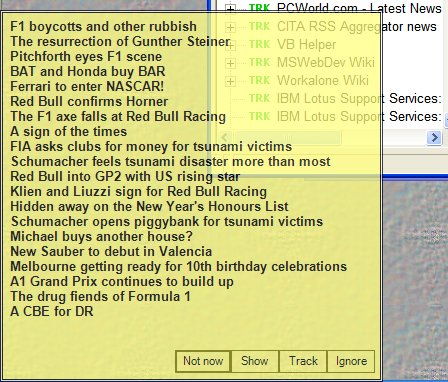The width and height of the screenshot is (448, 382).
Task: Click TRK icon next to CITA RSS Aggregator
Action: coord(259,26)
